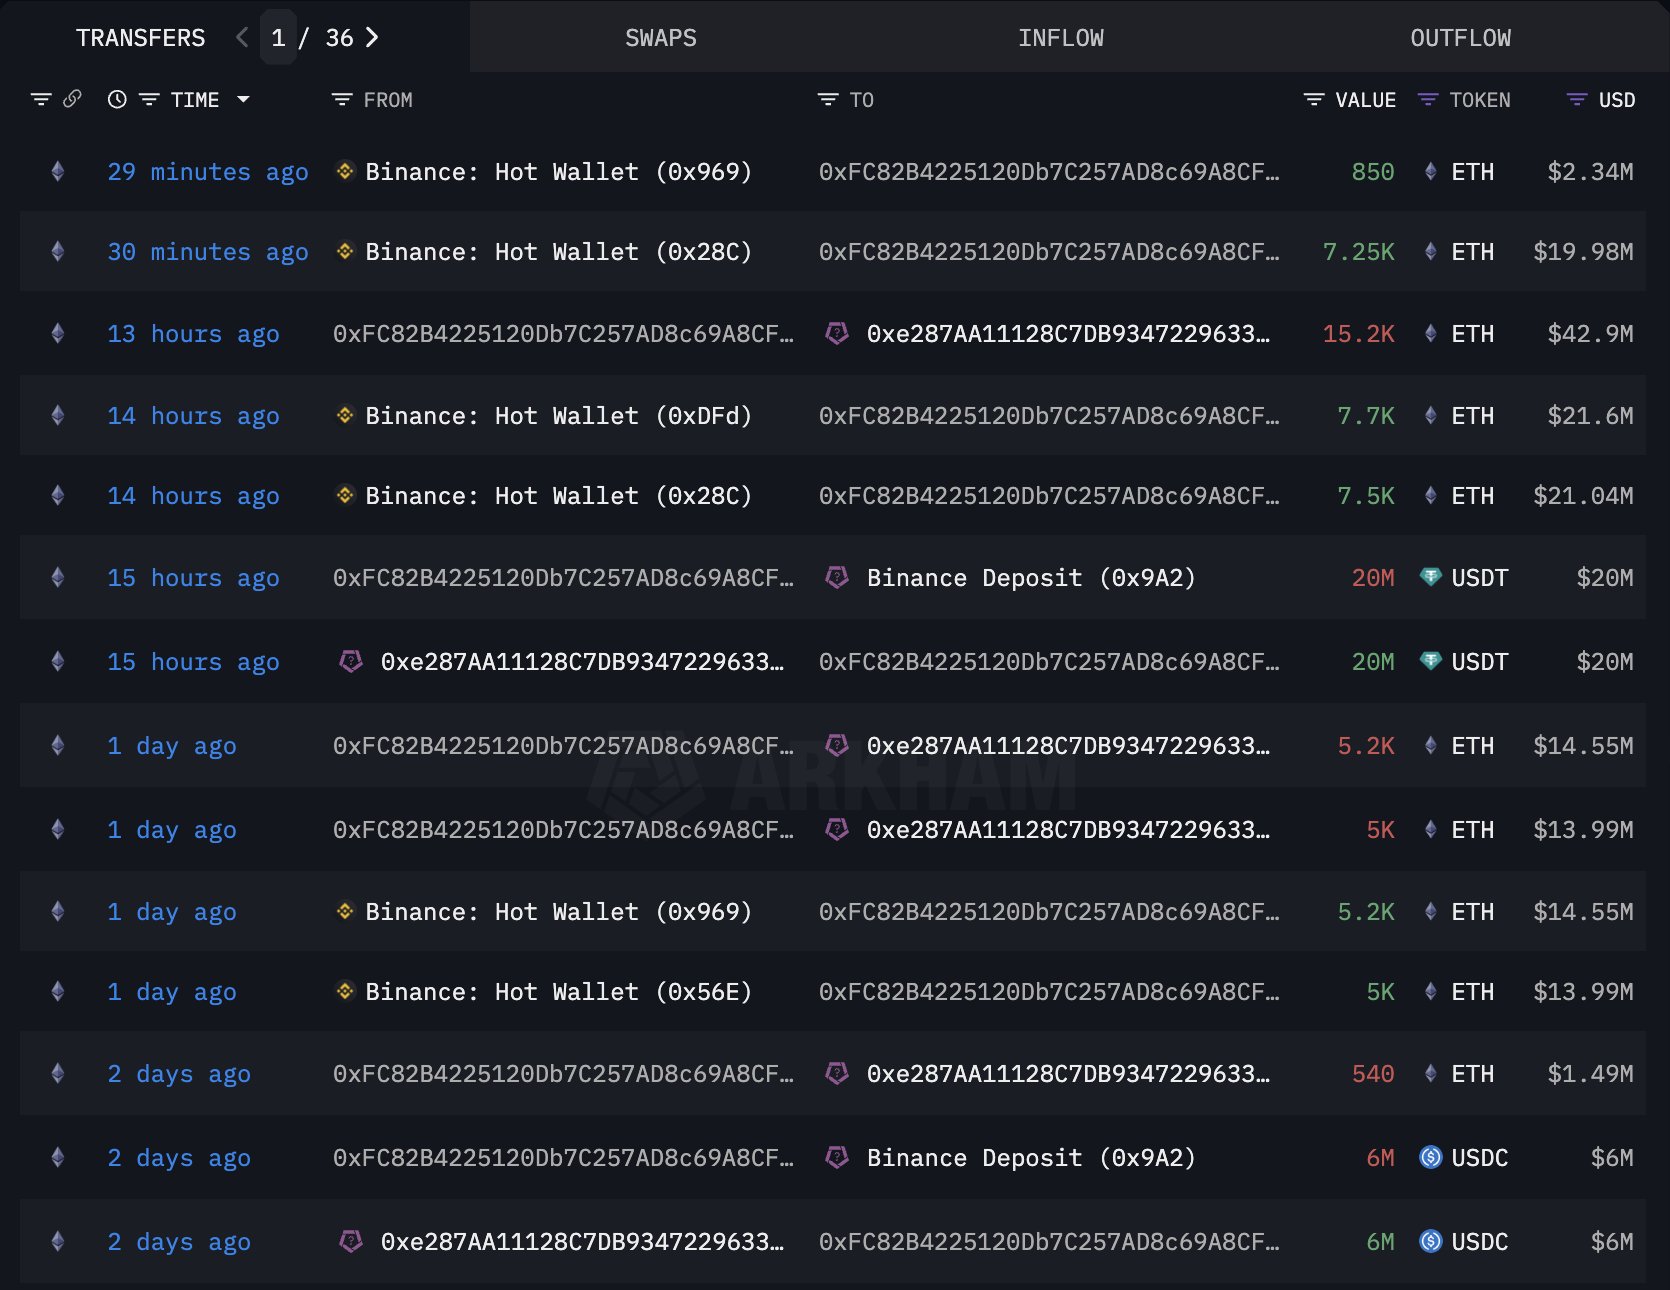Click the $42.9M USD amount

coord(1590,334)
